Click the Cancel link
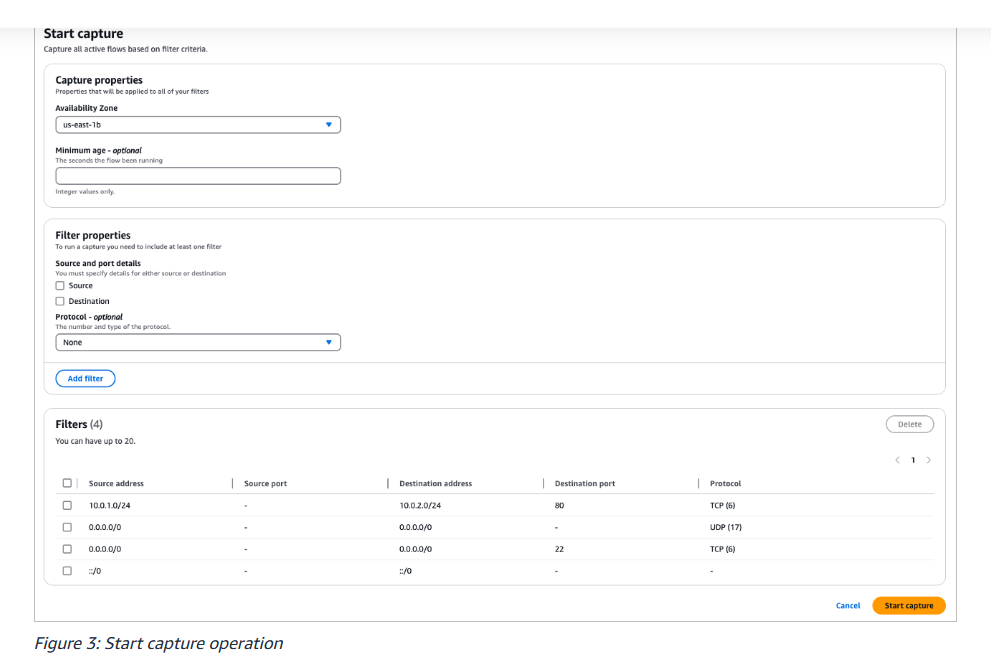991x658 pixels. tap(847, 606)
